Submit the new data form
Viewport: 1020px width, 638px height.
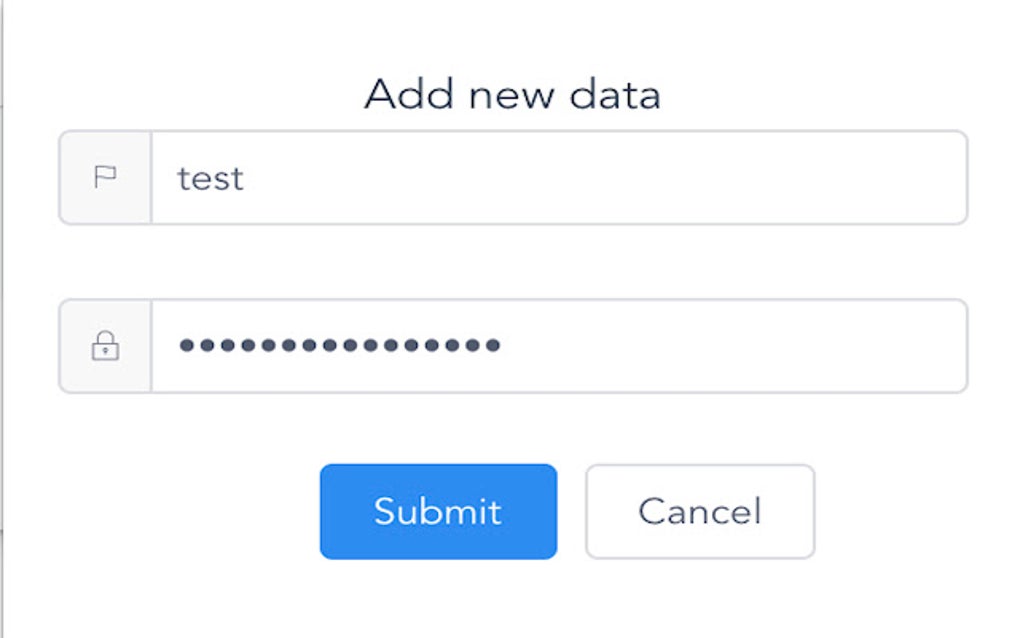coord(438,511)
